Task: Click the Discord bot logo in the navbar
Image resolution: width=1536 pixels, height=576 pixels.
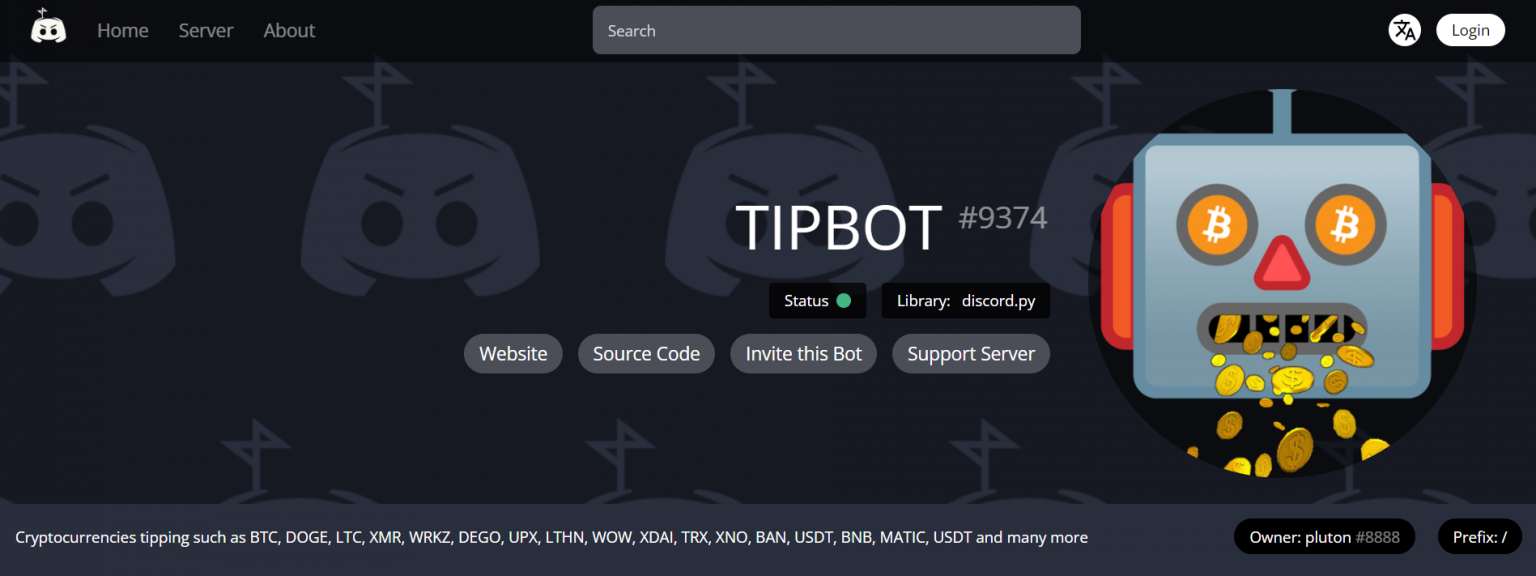Action: click(48, 28)
